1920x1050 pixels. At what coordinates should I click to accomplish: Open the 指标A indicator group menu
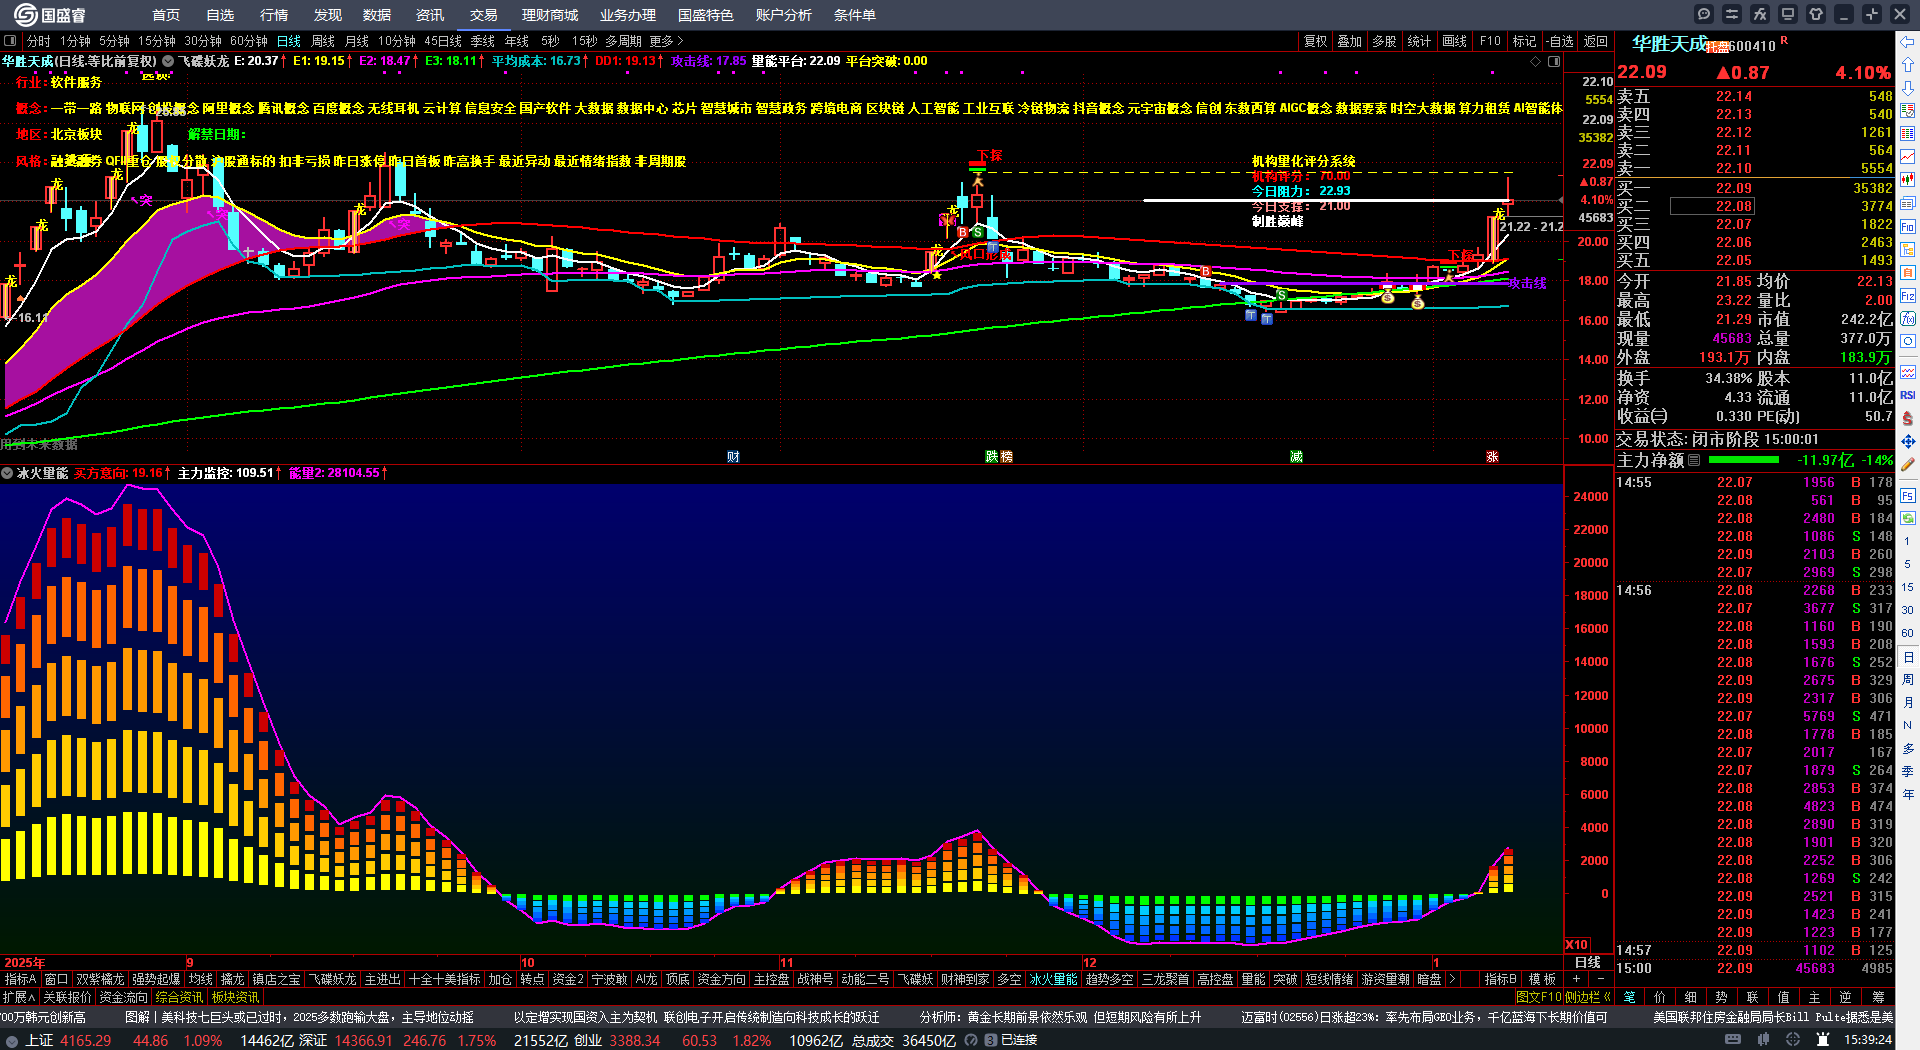tap(20, 979)
